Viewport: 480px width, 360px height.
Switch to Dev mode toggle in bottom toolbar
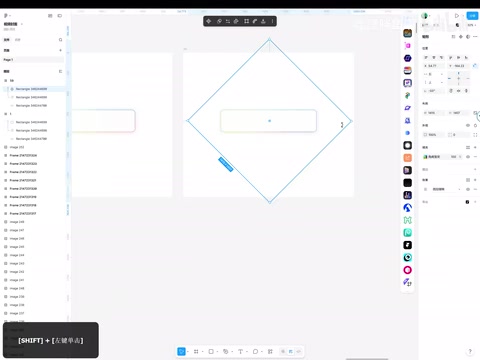pyautogui.click(x=299, y=351)
